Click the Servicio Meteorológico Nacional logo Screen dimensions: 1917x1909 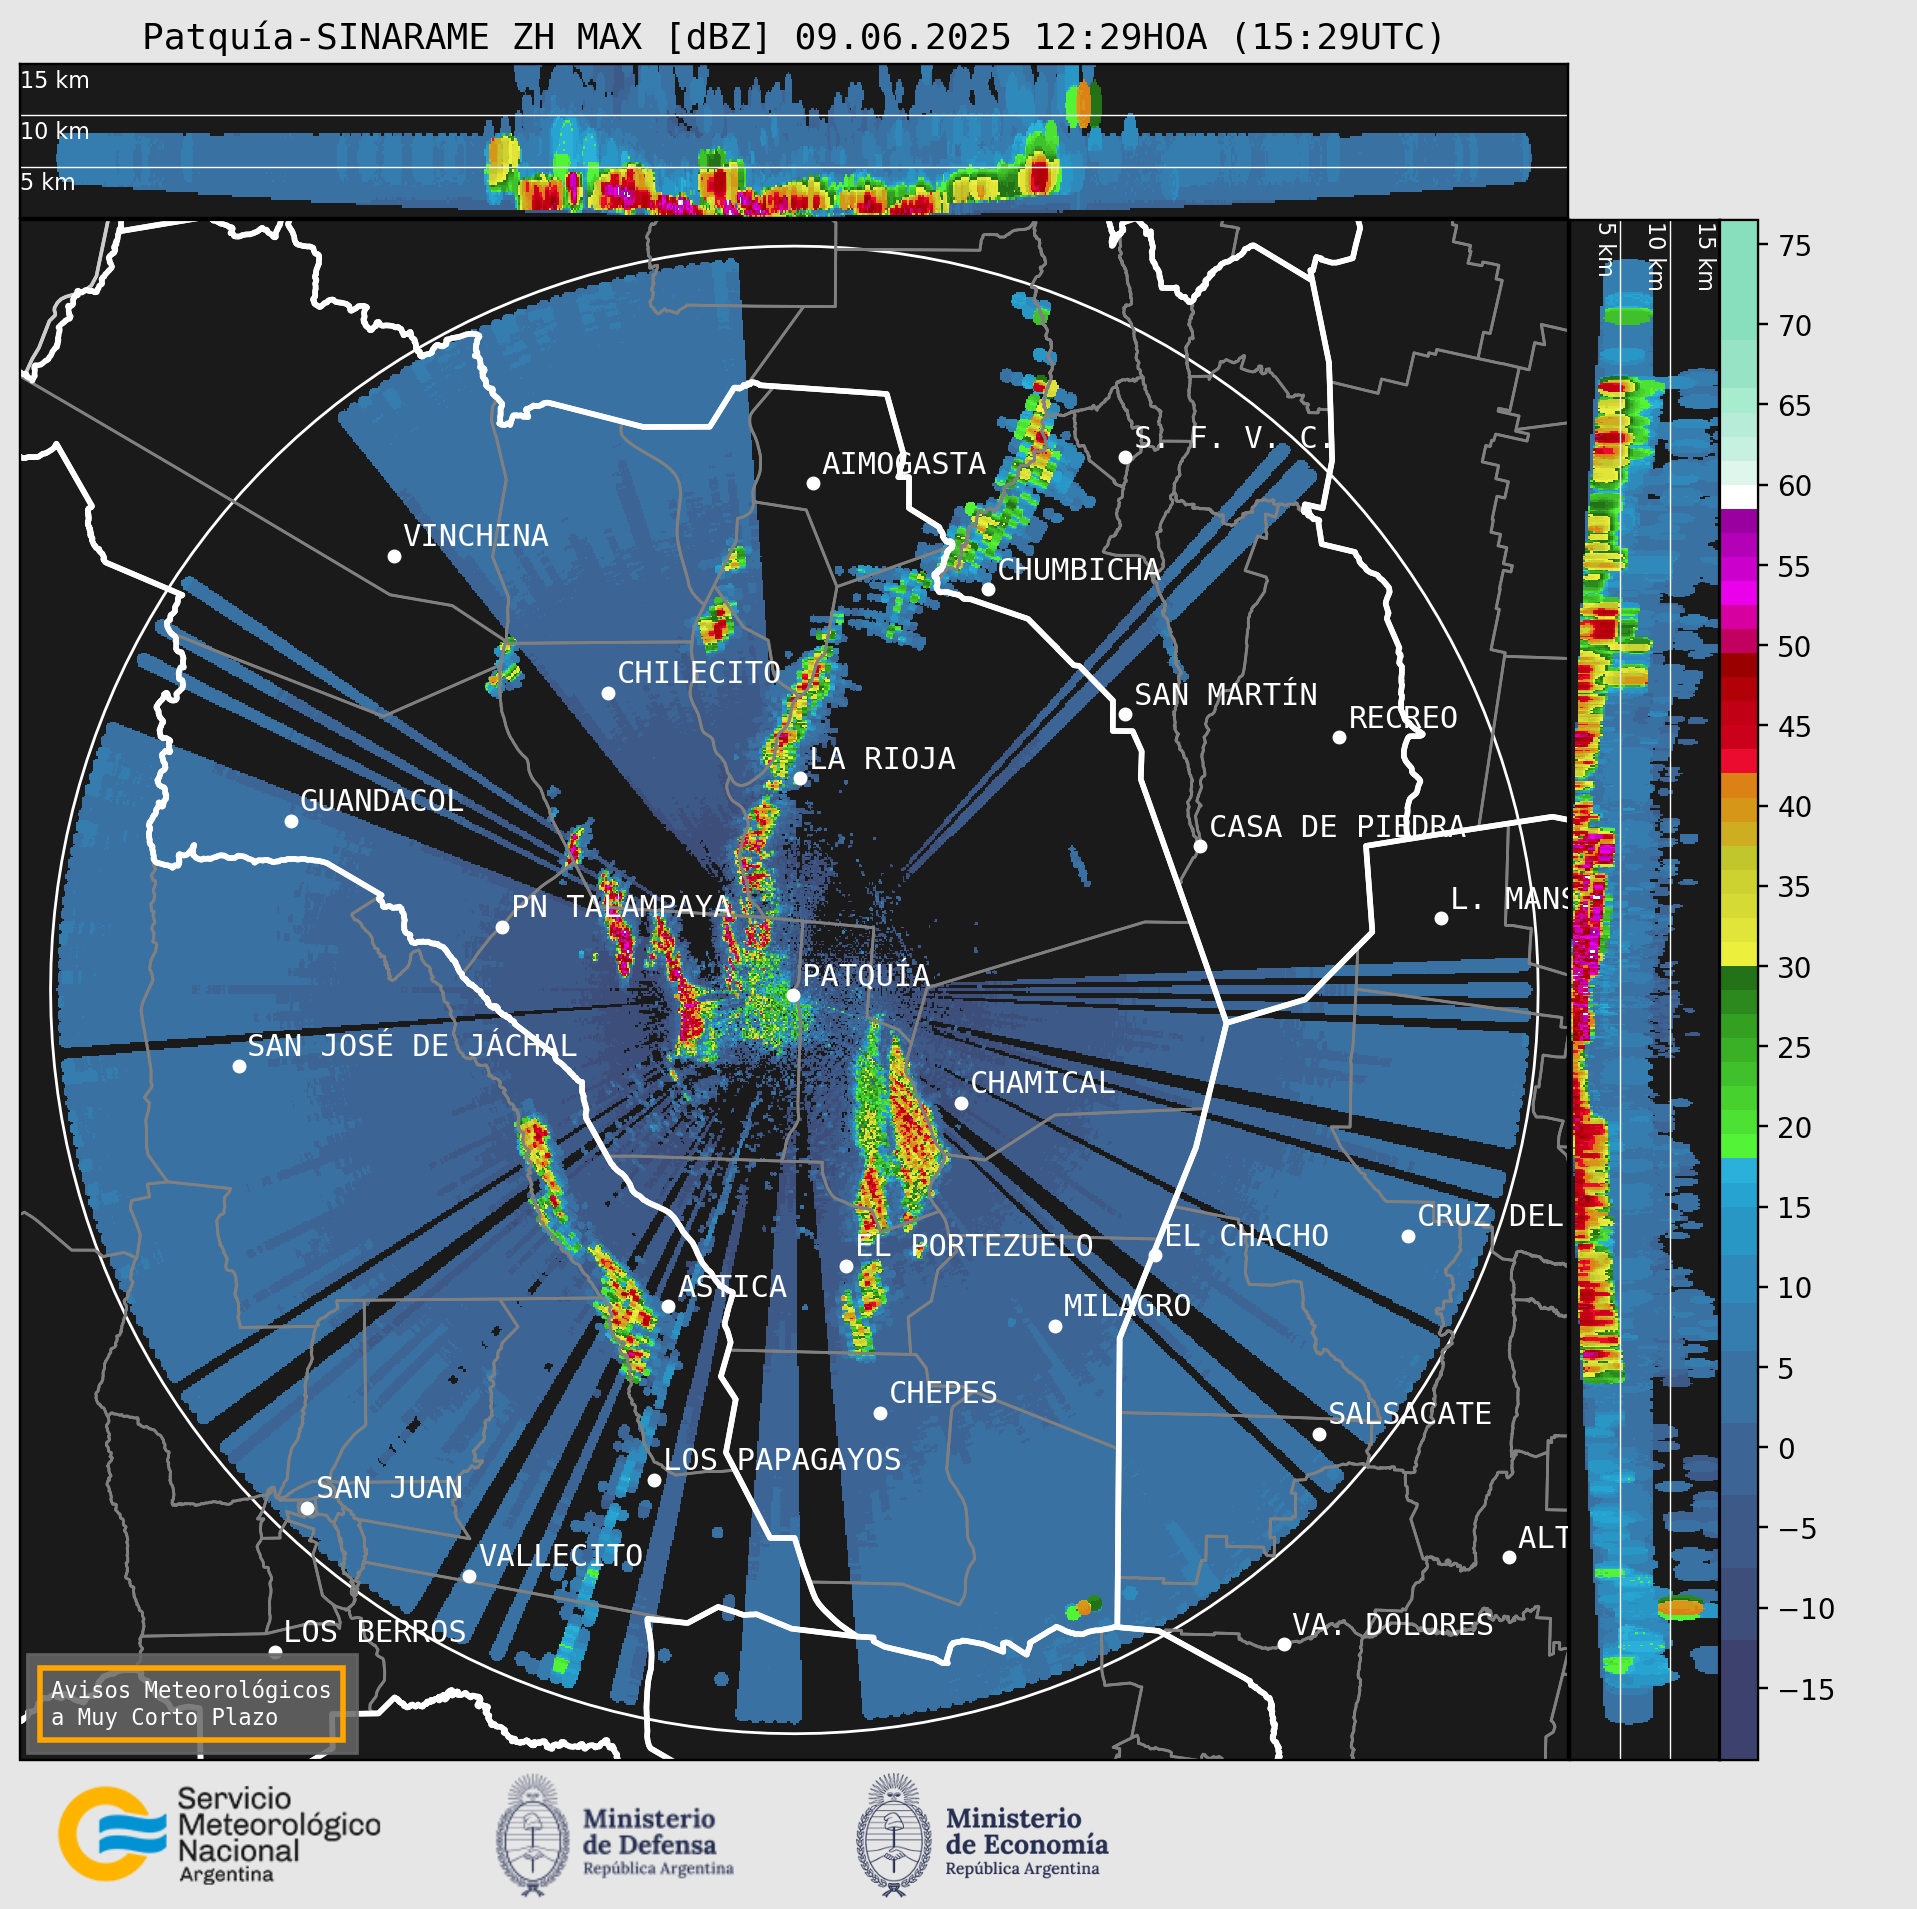[220, 1834]
